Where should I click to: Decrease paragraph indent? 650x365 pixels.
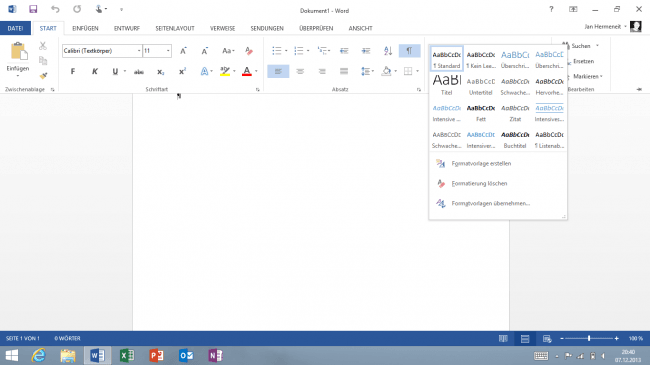344,51
